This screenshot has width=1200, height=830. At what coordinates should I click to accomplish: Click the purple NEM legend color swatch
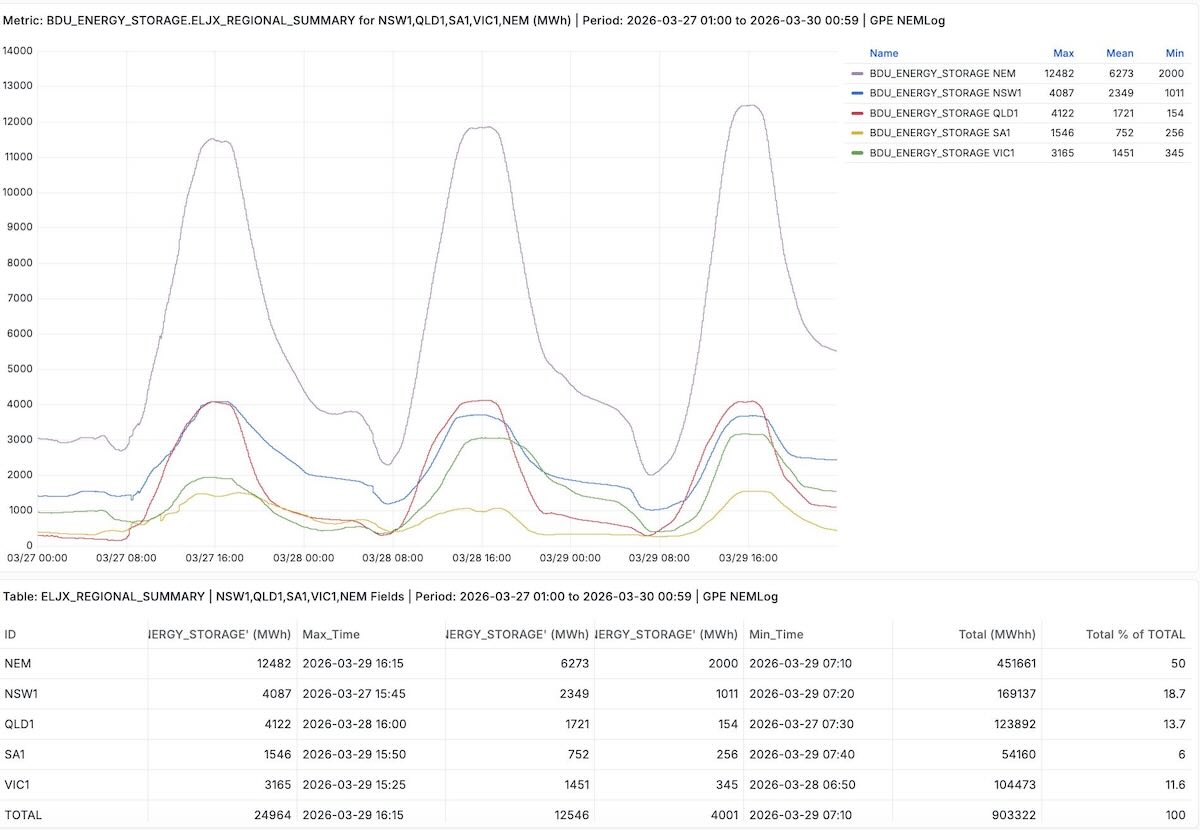(857, 73)
